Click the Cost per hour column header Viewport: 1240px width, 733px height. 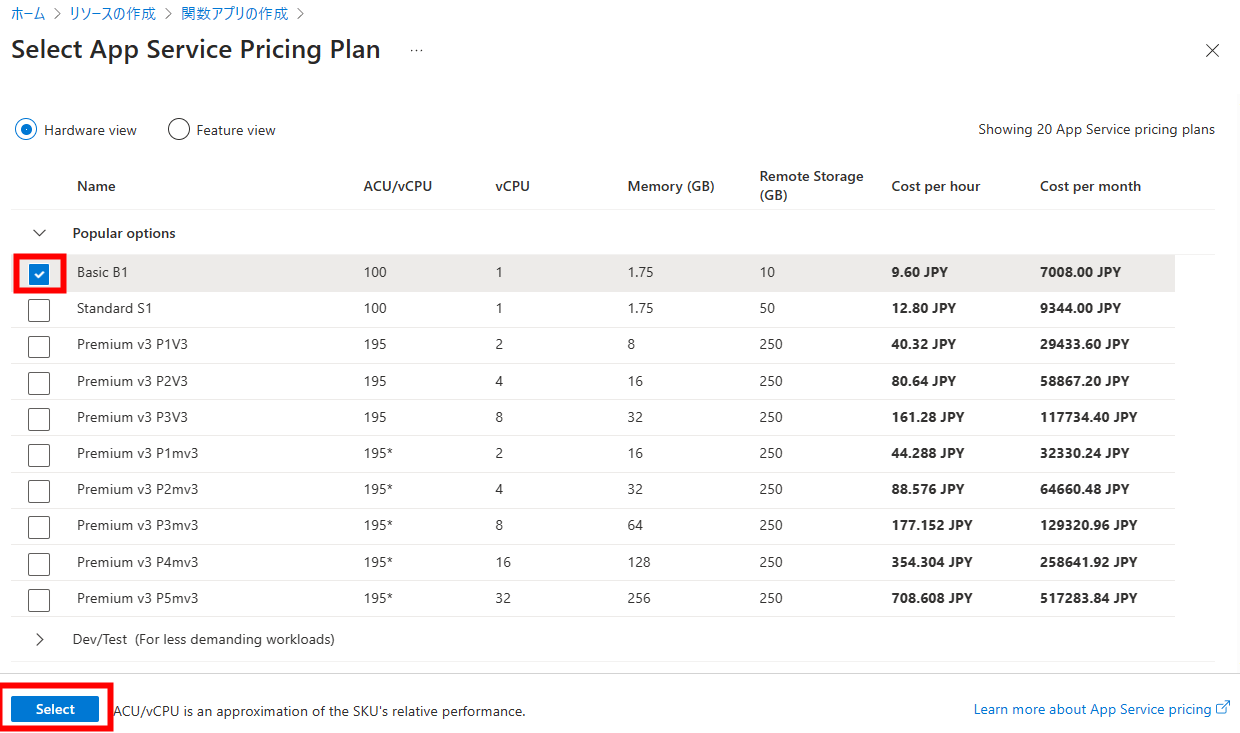tap(936, 186)
